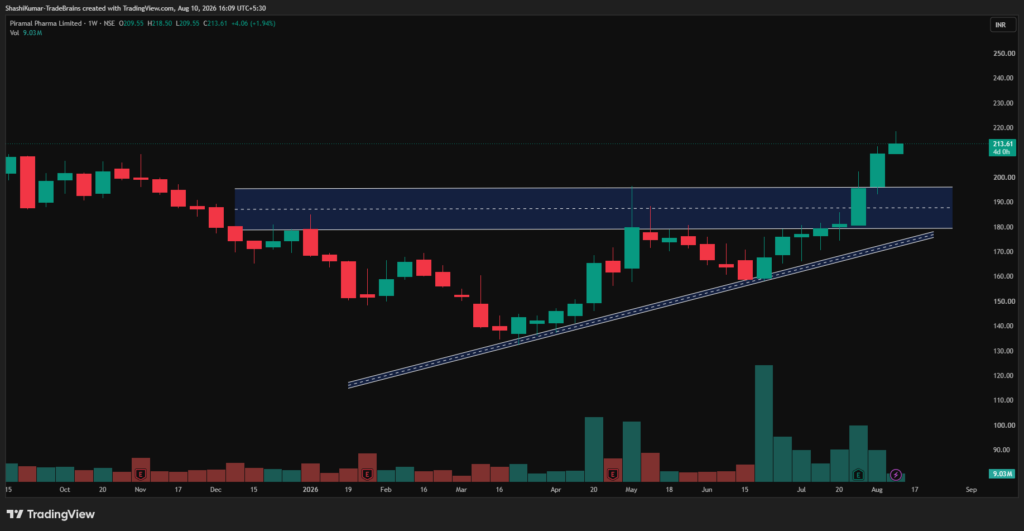
Task: Click the 130.00 price axis label
Action: [1004, 351]
